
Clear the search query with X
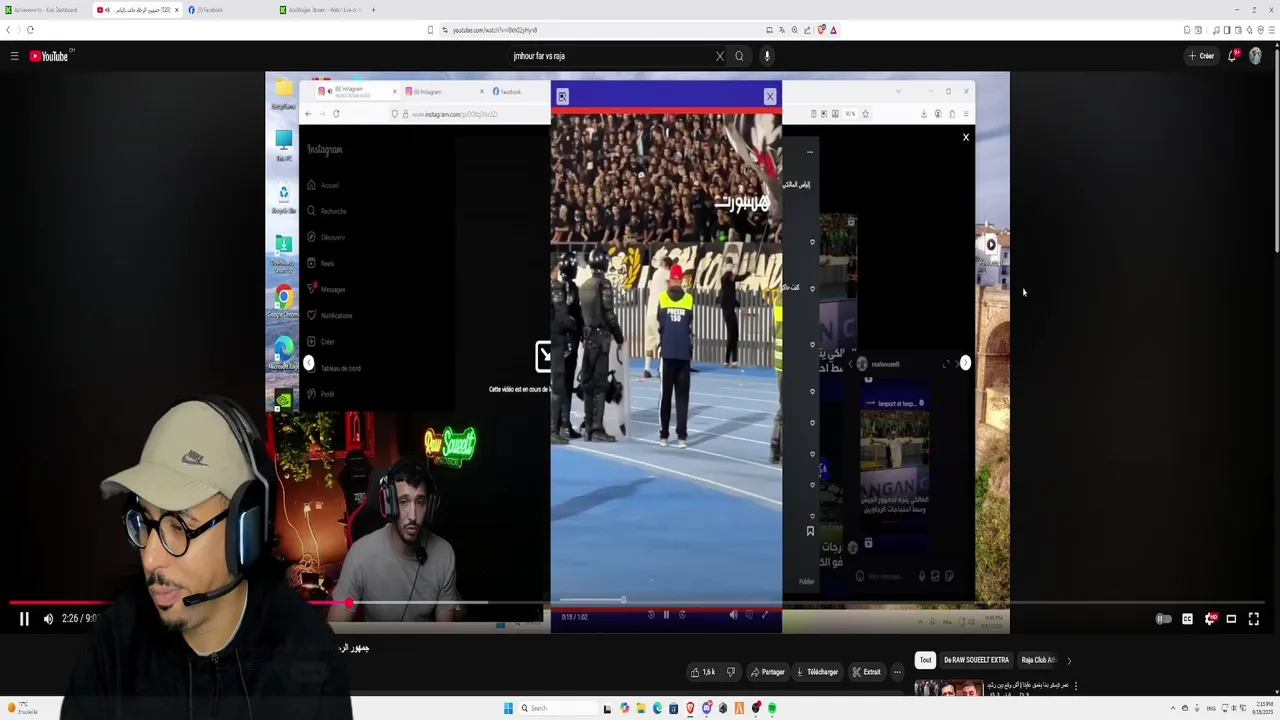tap(719, 56)
